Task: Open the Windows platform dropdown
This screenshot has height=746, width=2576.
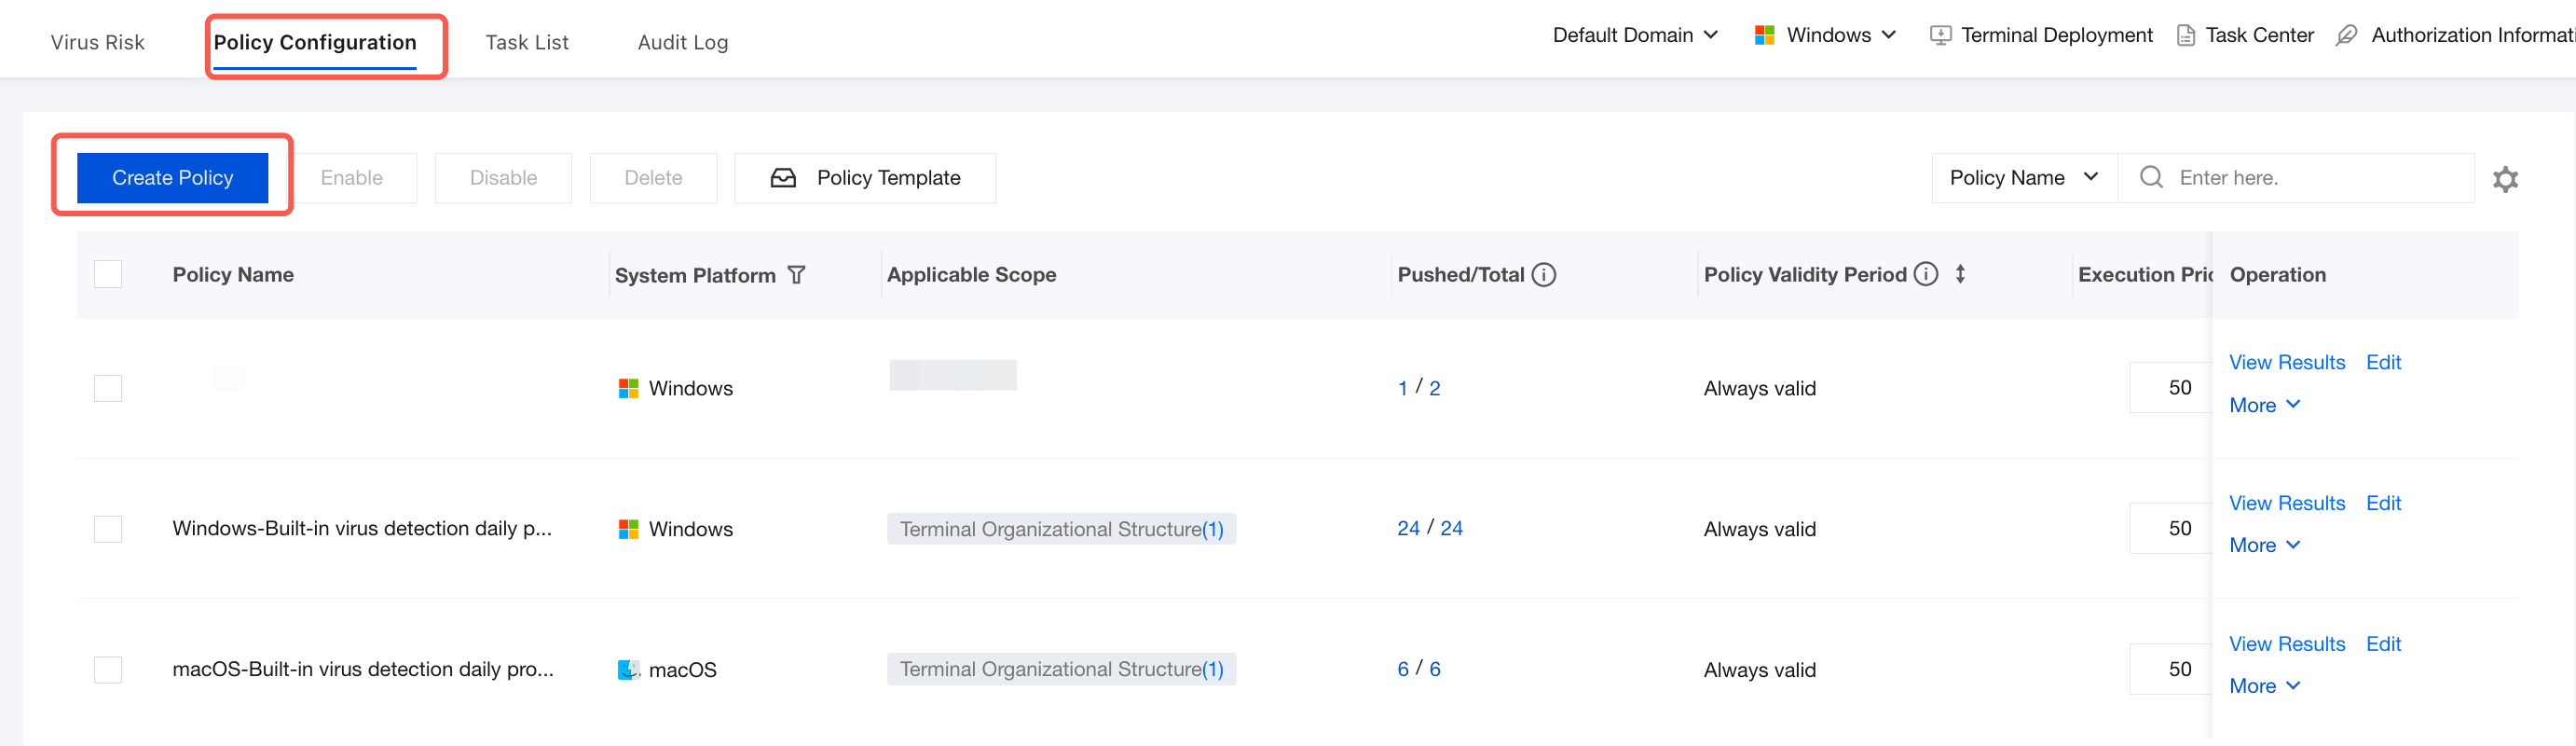Action: click(1825, 35)
